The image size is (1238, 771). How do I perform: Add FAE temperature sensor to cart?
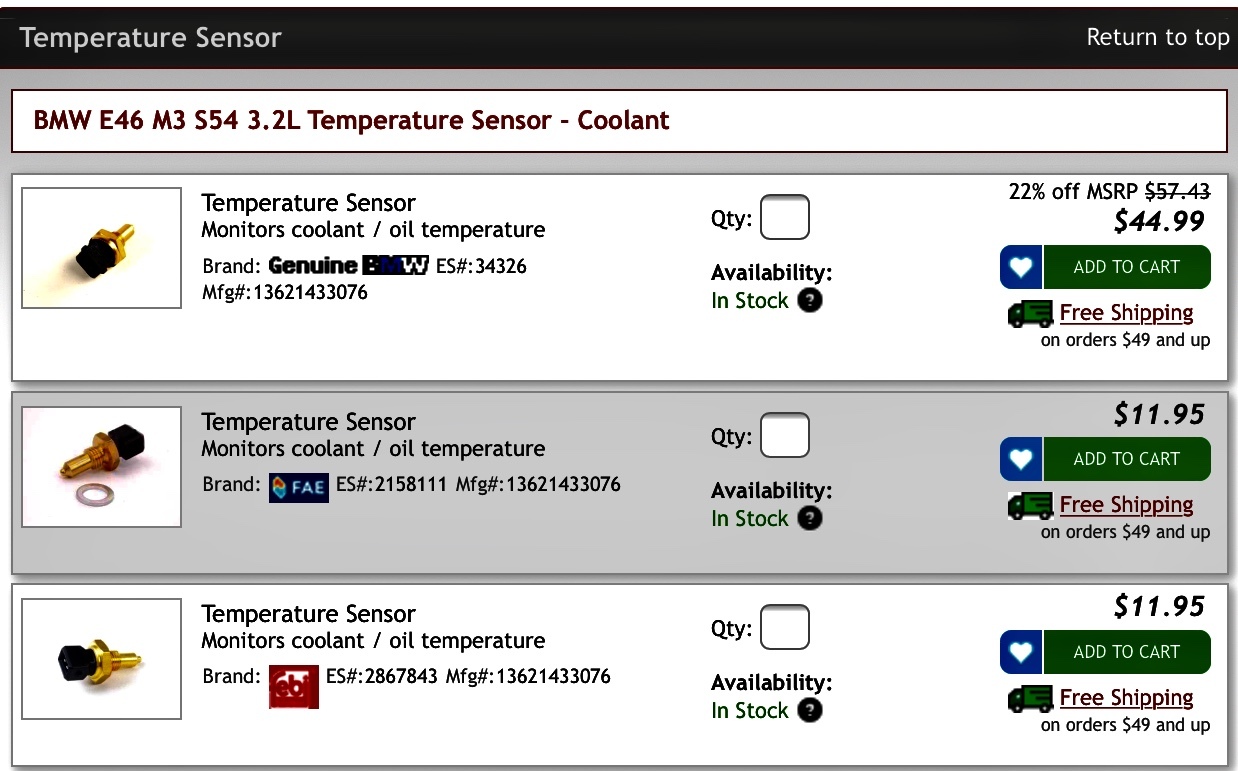tap(1127, 459)
